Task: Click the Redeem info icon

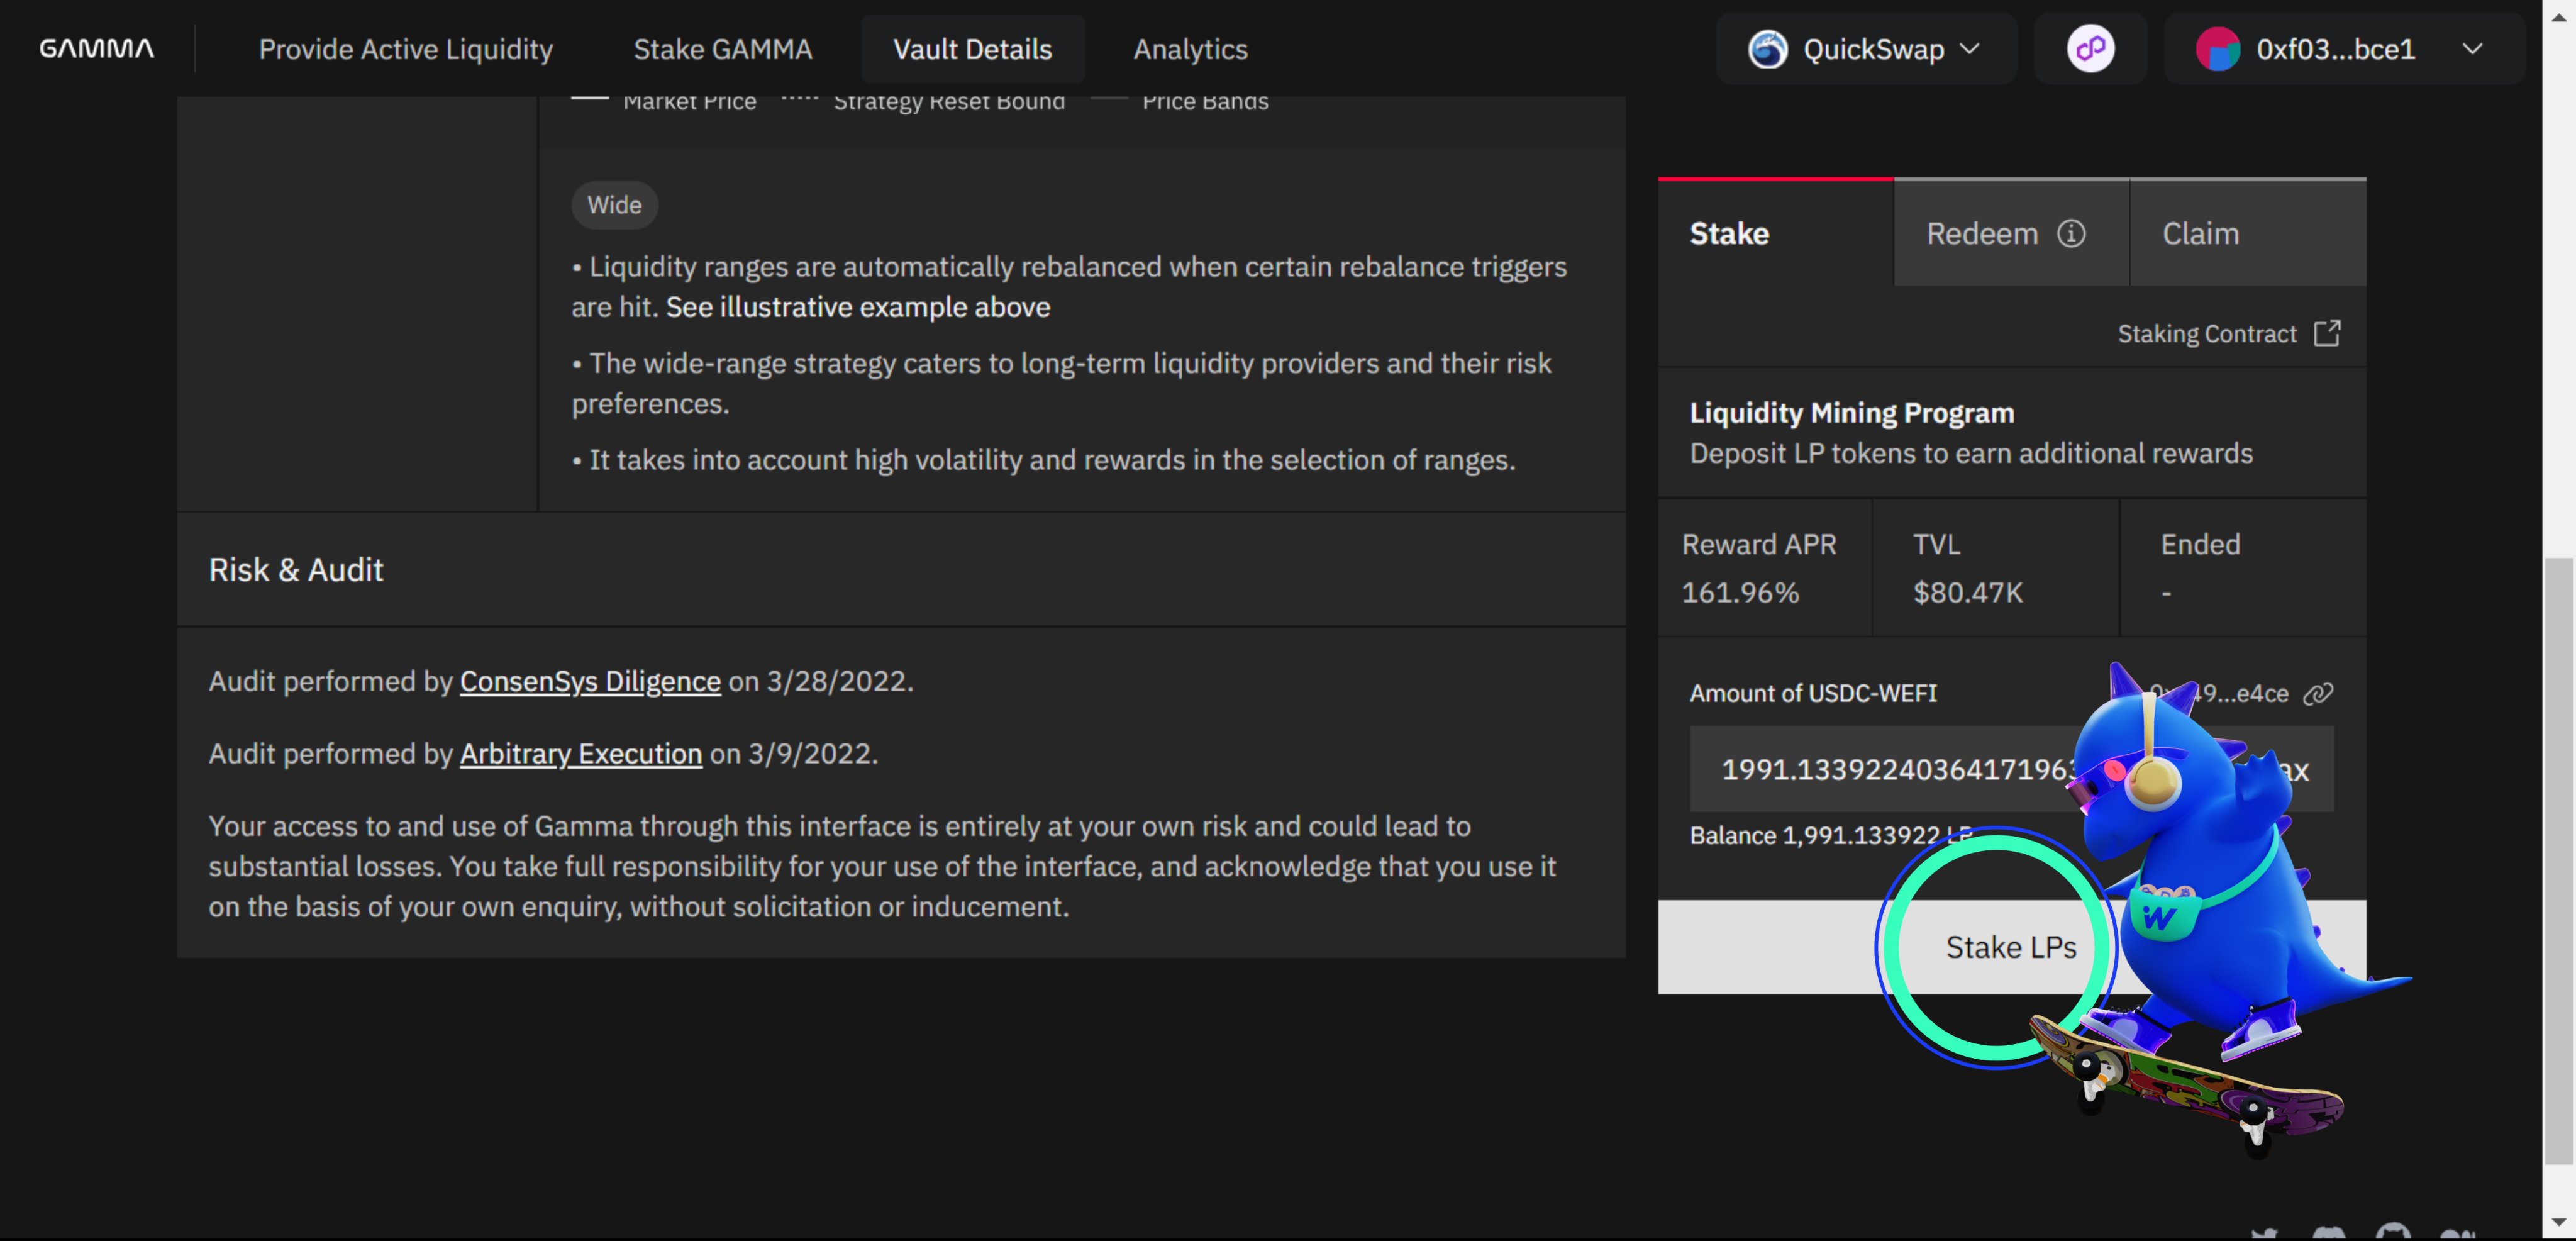Action: (2071, 233)
